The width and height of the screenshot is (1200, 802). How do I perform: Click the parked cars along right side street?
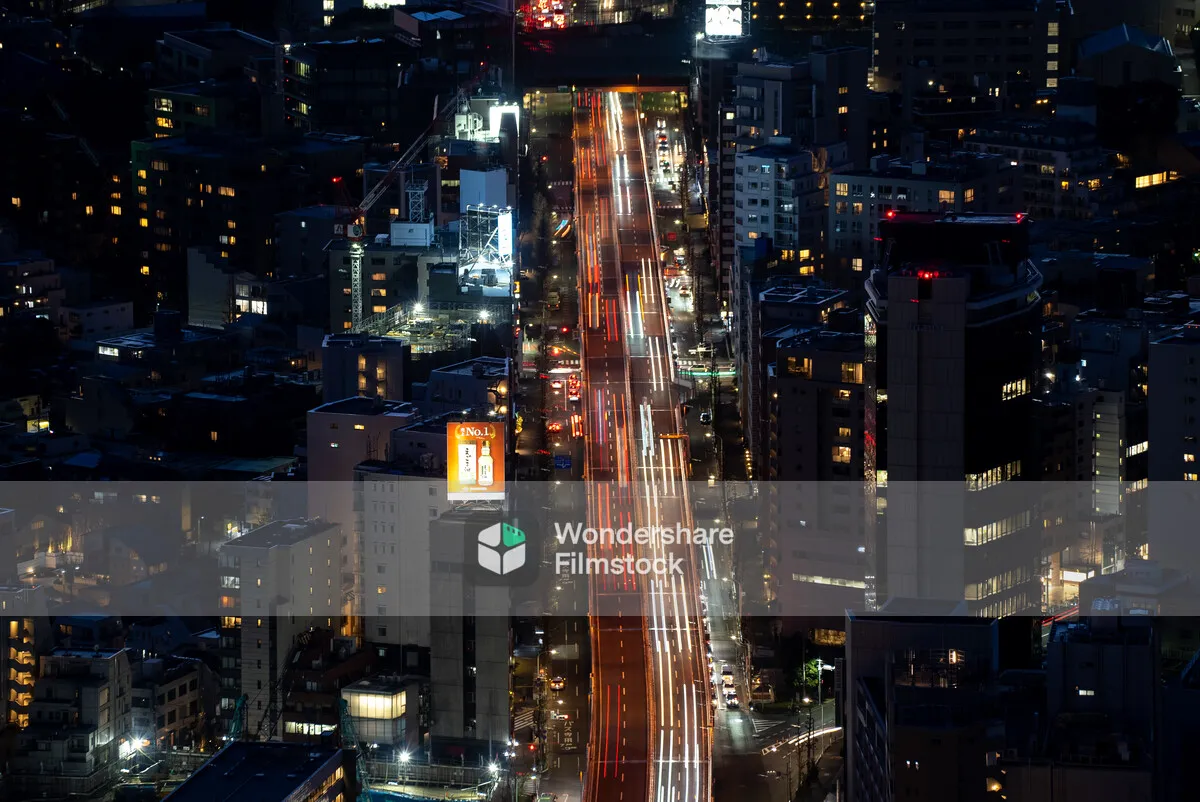tap(727, 688)
